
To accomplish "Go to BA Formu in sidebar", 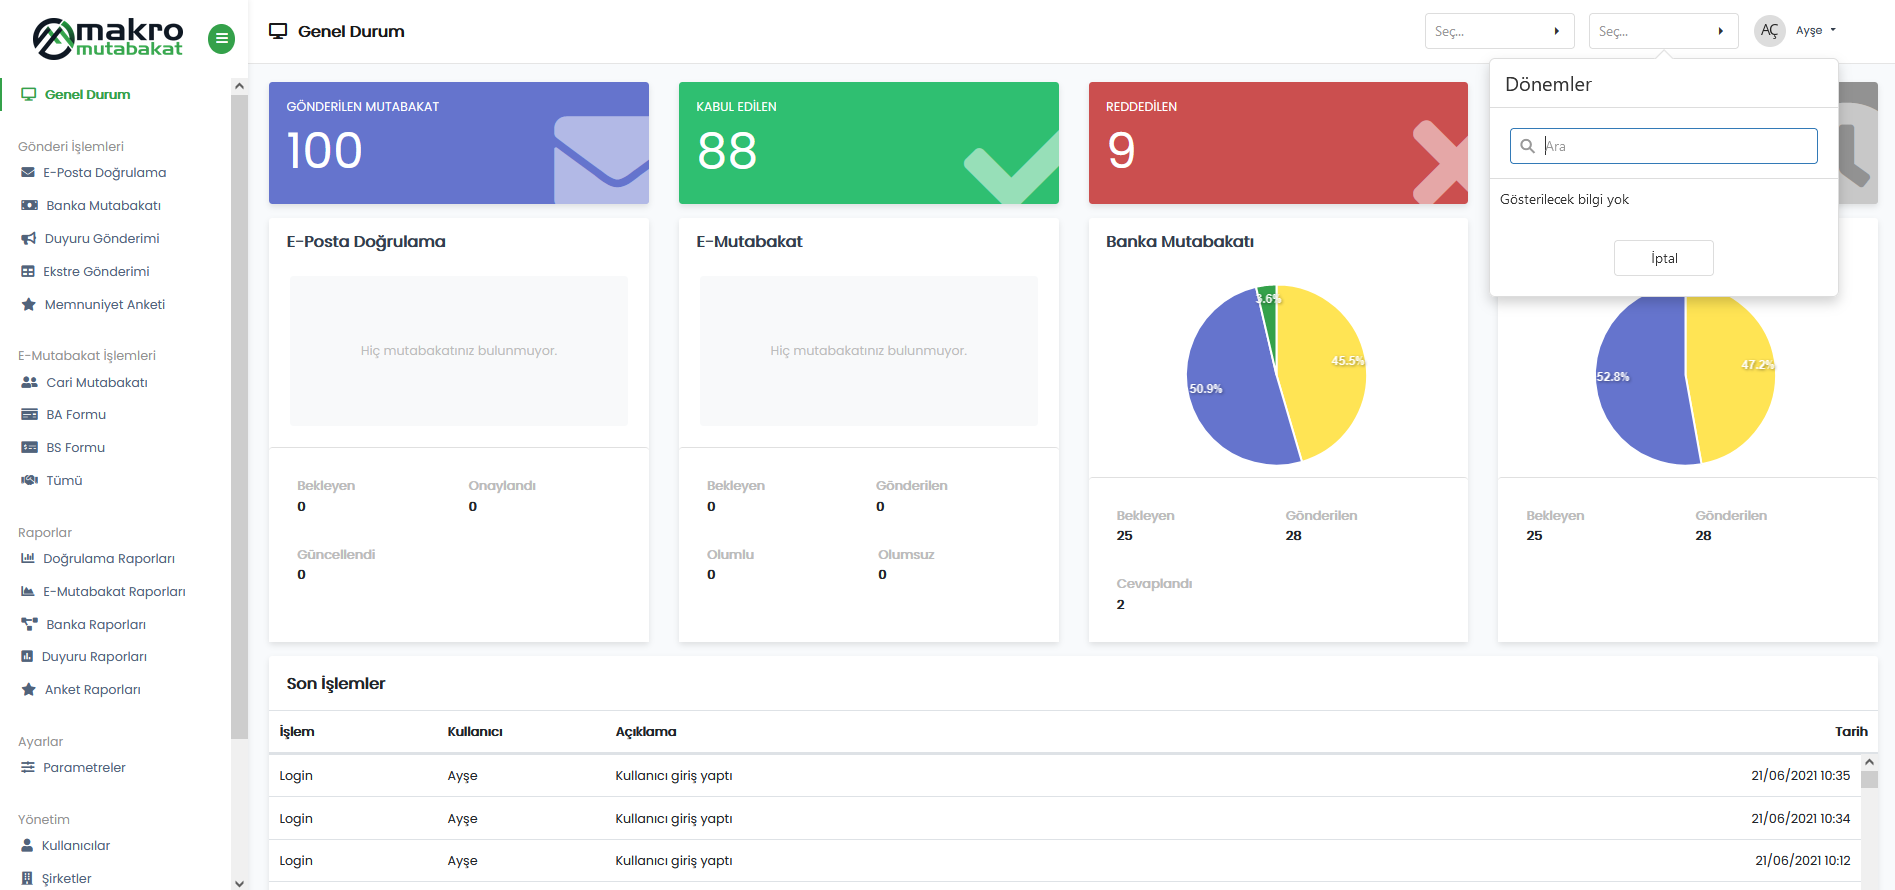I will (x=76, y=415).
